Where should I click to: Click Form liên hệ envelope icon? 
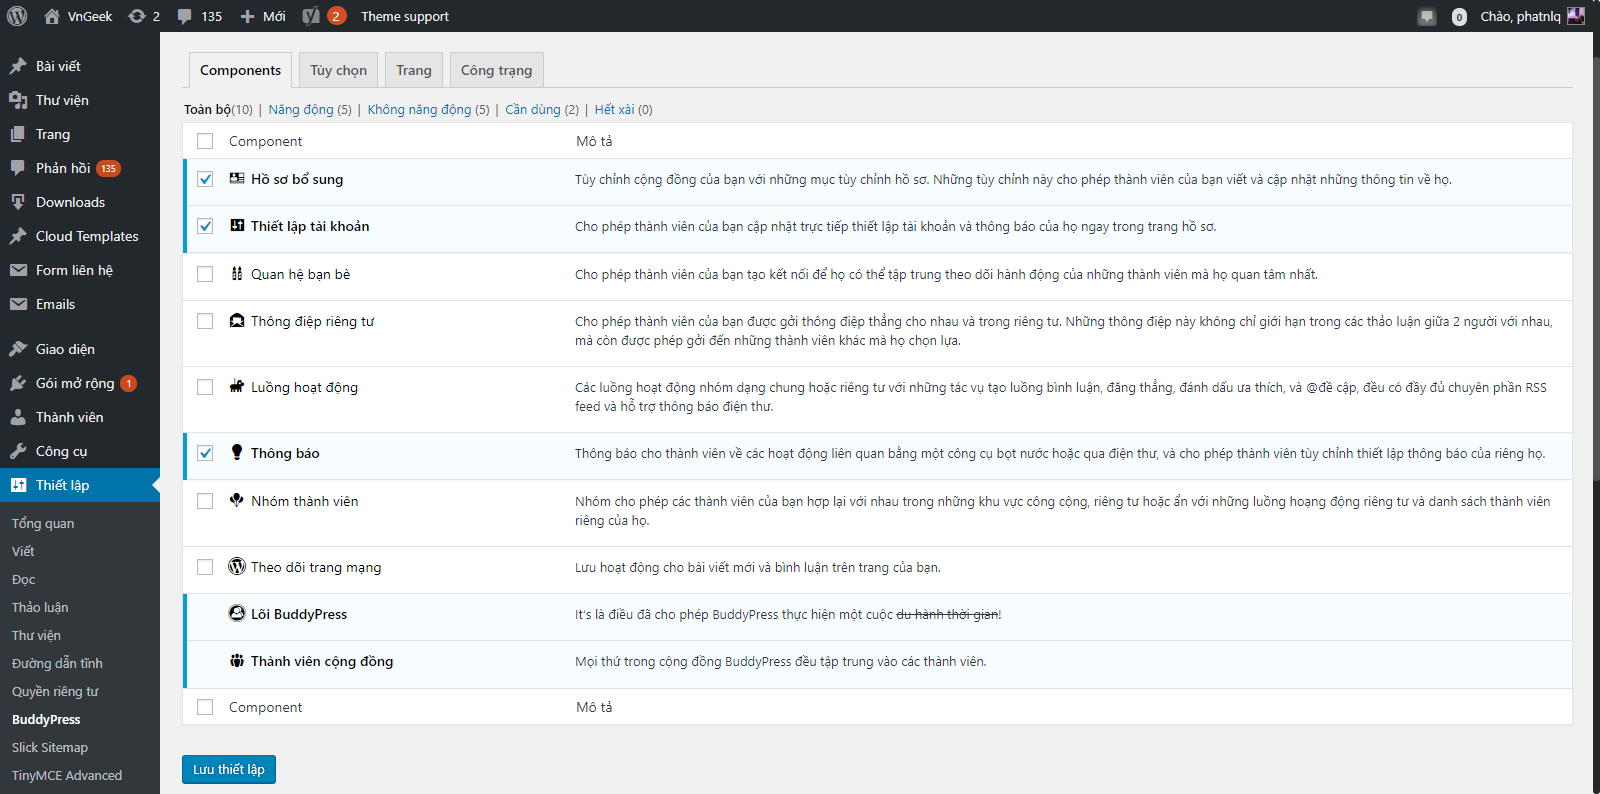[x=18, y=270]
